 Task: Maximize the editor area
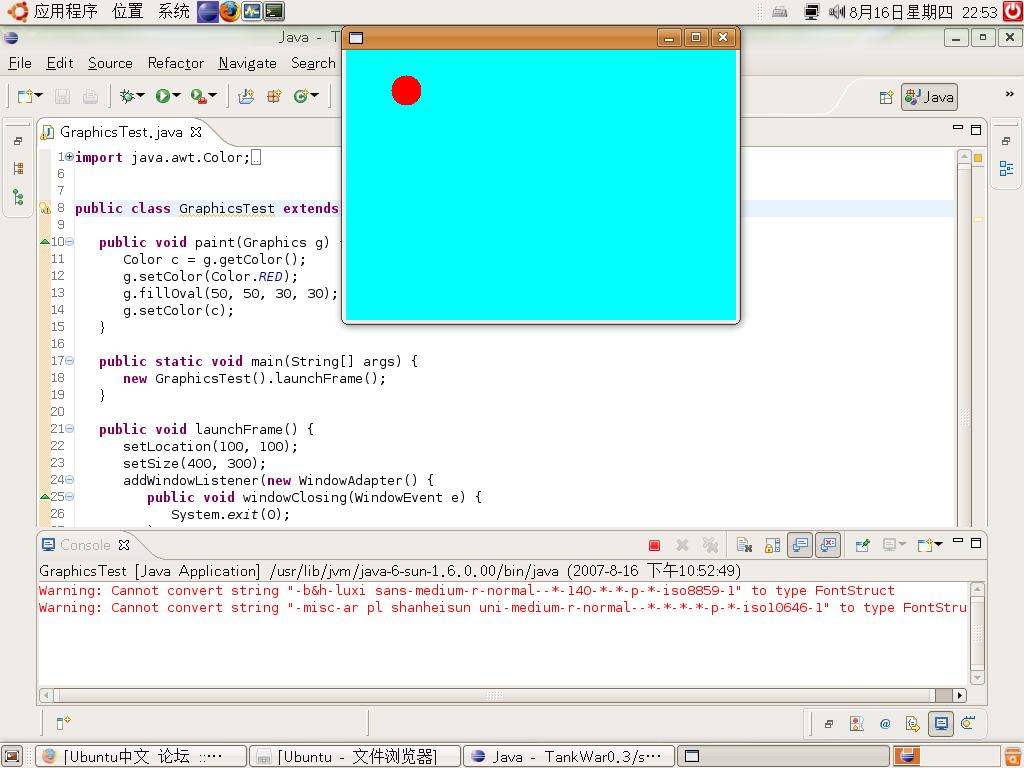pyautogui.click(x=976, y=130)
